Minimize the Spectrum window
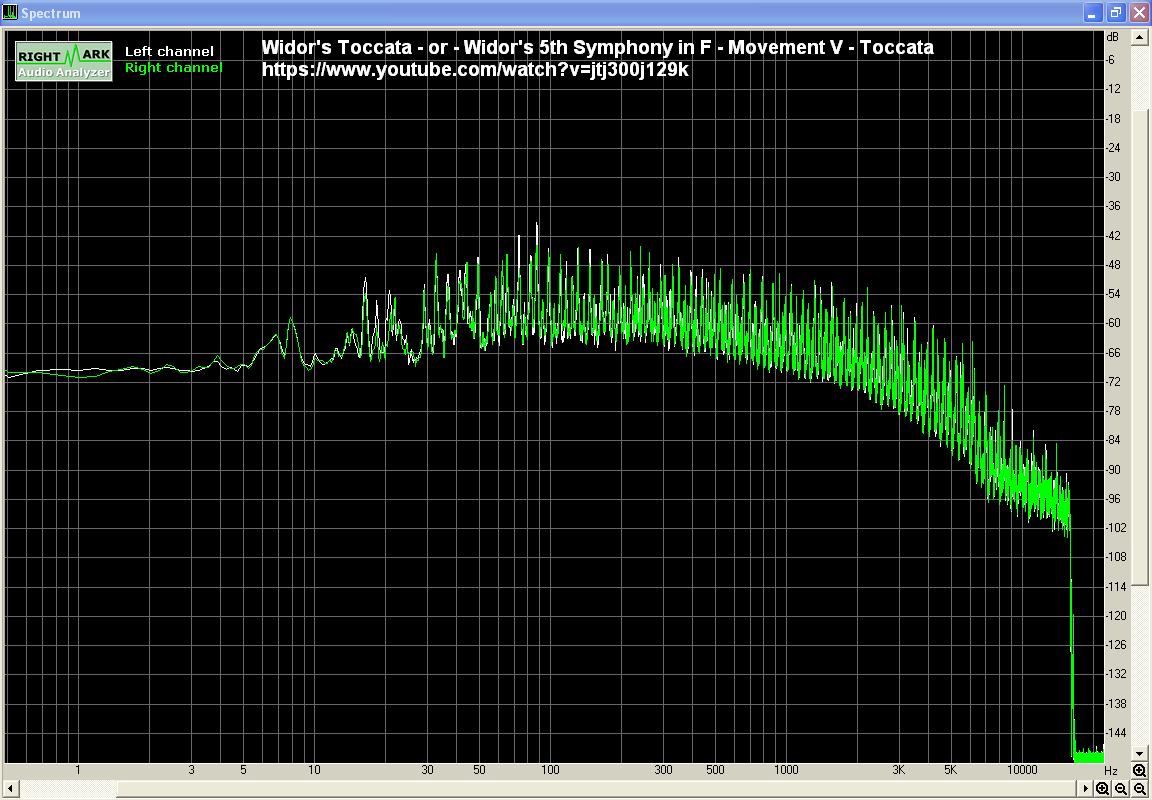This screenshot has width=1152, height=800. point(1093,12)
